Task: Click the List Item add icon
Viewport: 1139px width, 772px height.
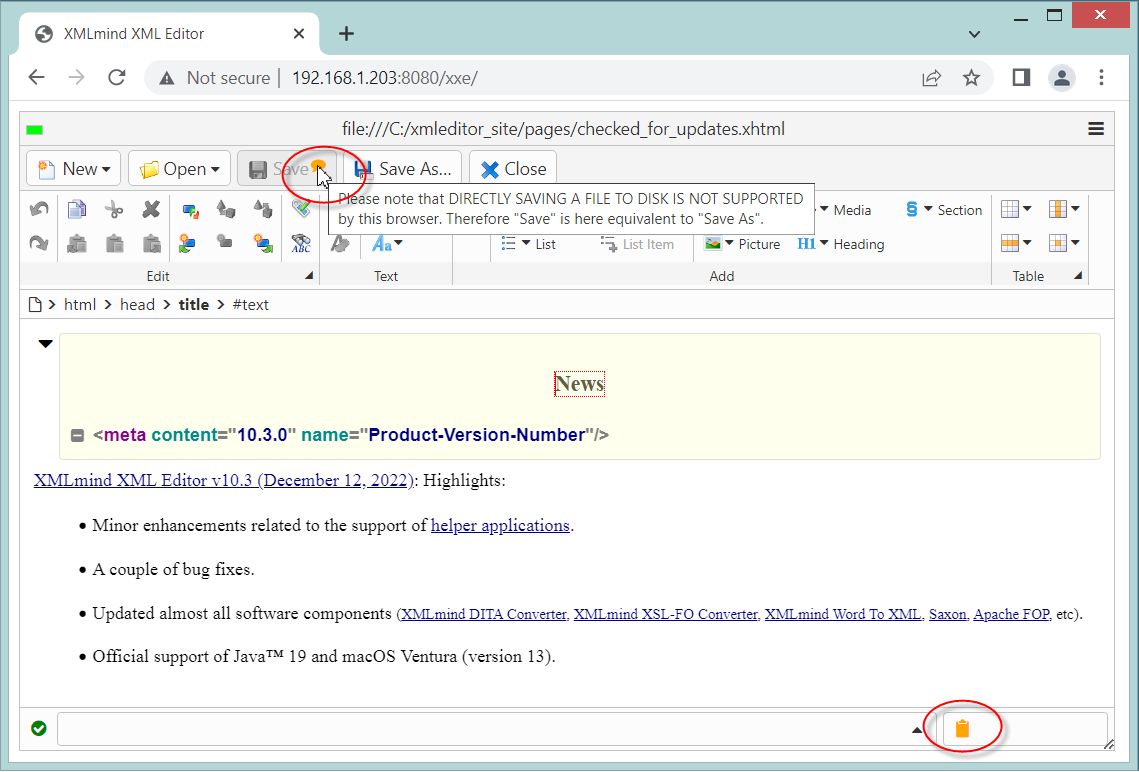Action: click(638, 244)
